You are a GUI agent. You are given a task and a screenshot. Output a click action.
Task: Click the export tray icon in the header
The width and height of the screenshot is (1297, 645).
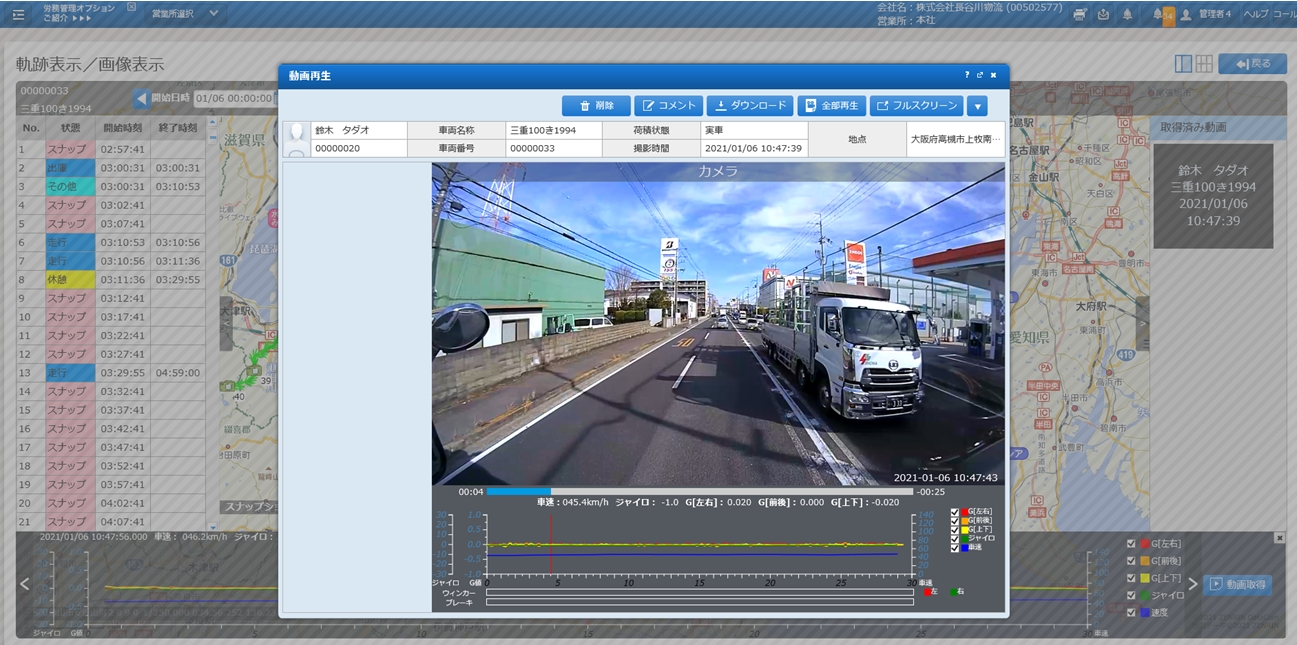pos(1103,14)
